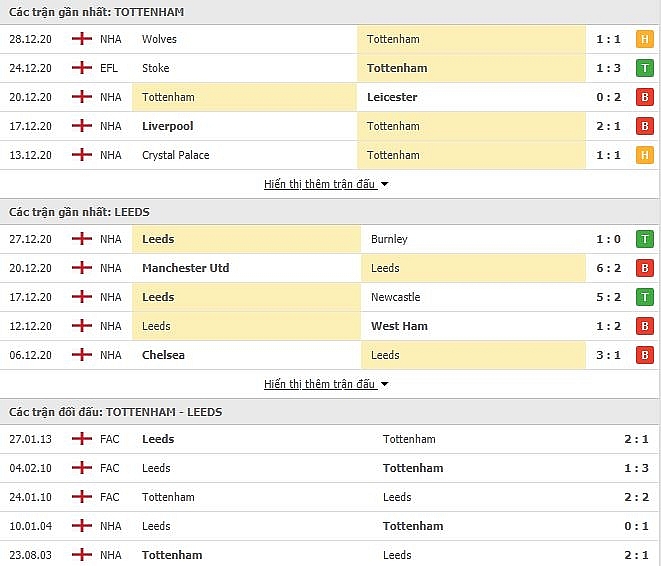
Task: Click green T badge on Leeds-Newcastle row
Action: tap(644, 297)
